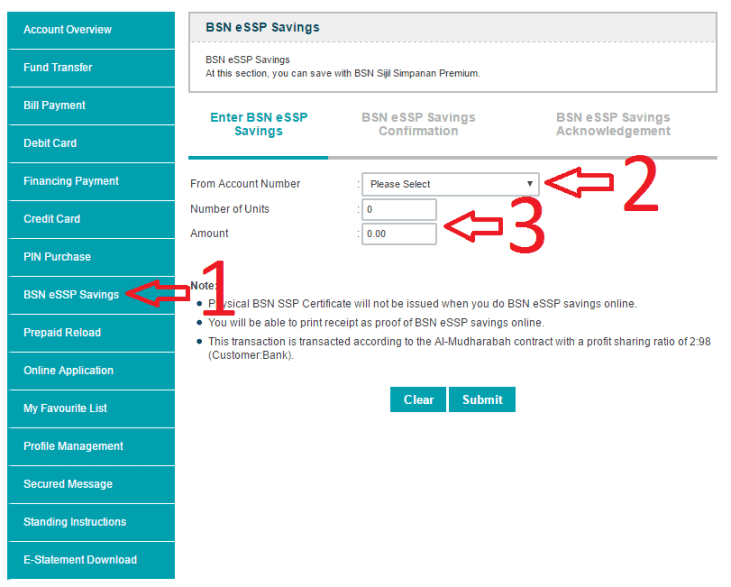View Secured Message section
731x587 pixels.
[91, 484]
